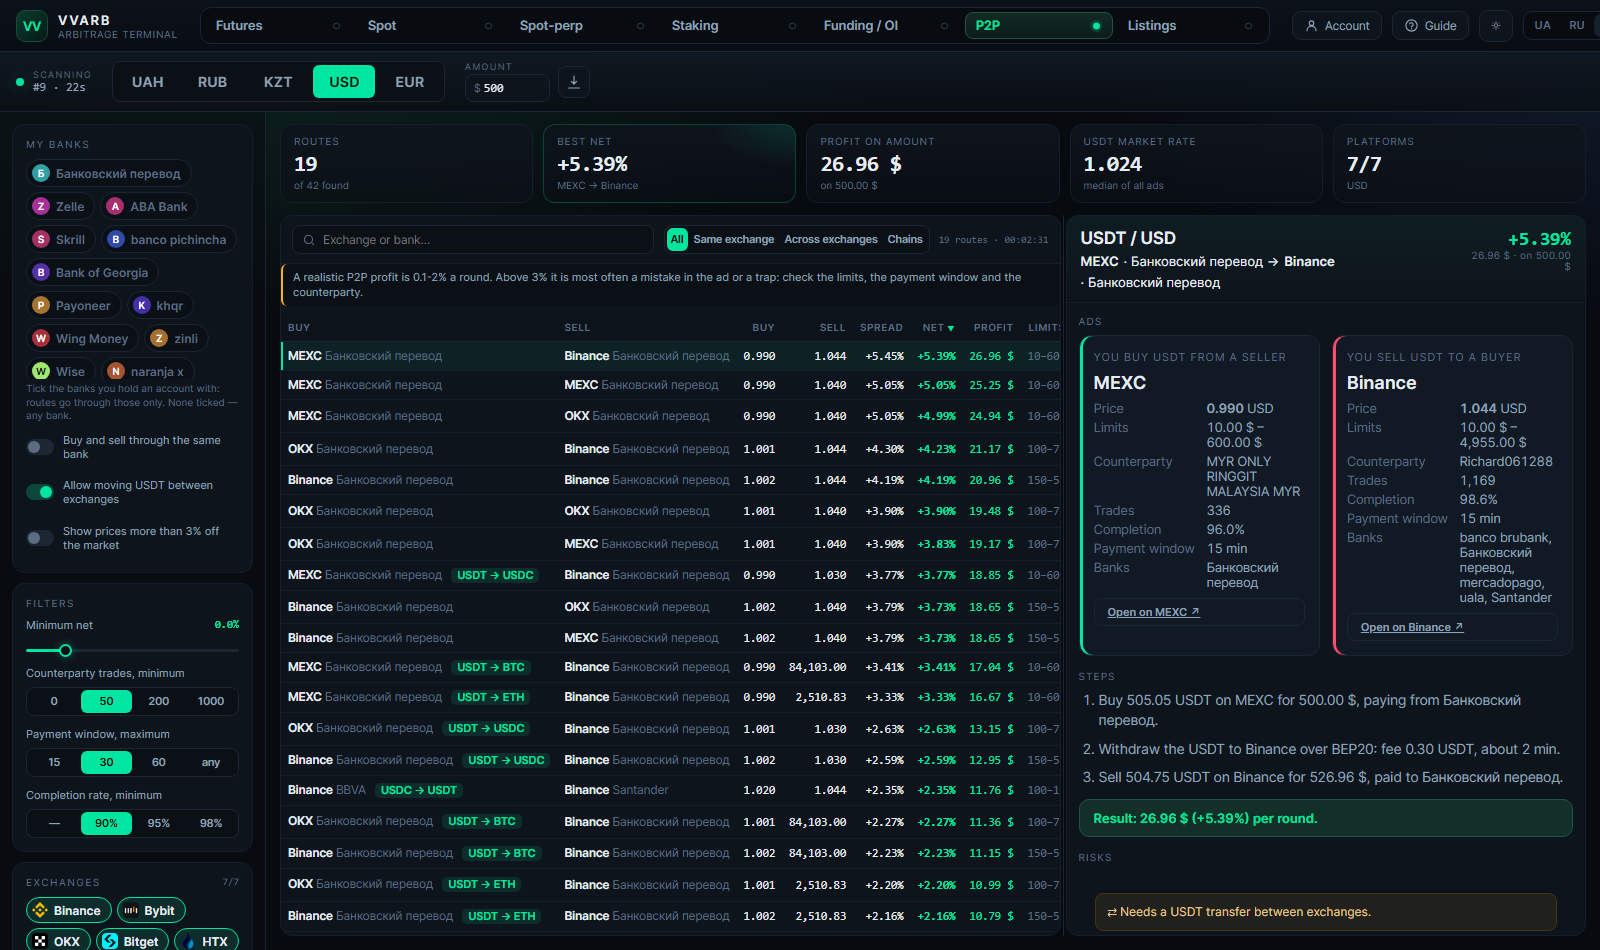Disable moving USDT between exchanges
The image size is (1600, 950).
(40, 492)
